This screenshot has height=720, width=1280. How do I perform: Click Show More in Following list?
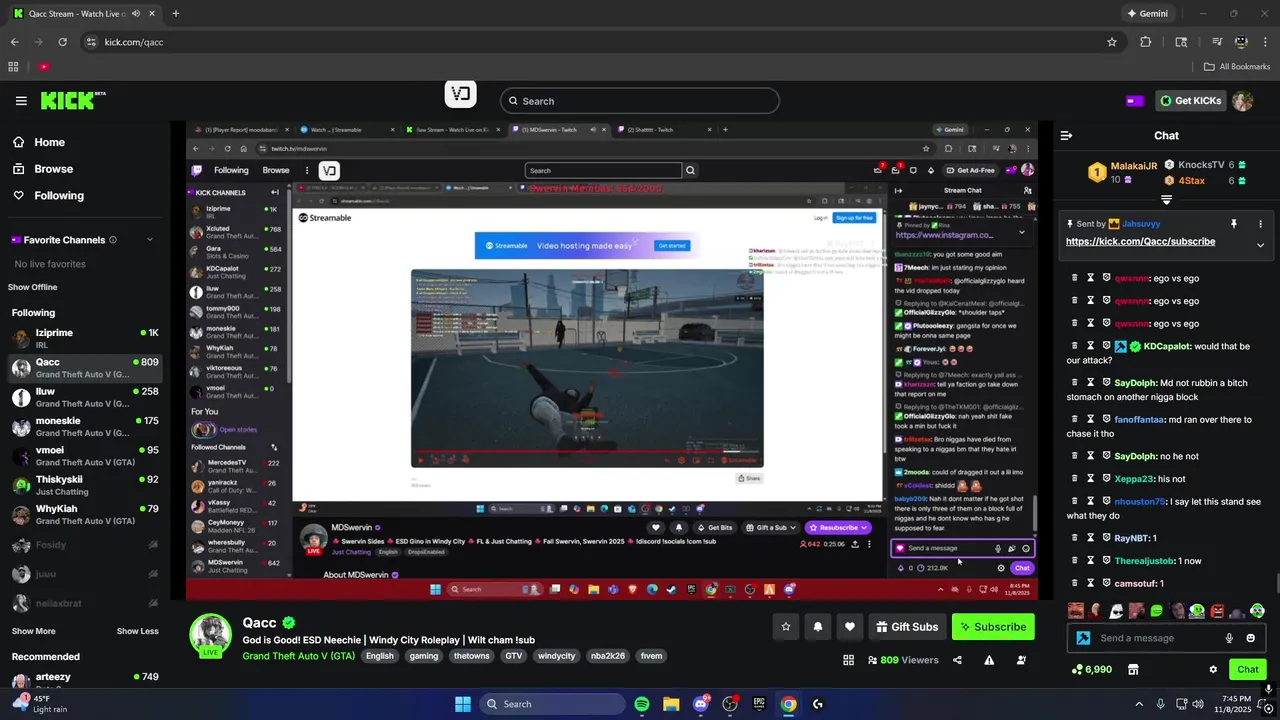pyautogui.click(x=33, y=631)
